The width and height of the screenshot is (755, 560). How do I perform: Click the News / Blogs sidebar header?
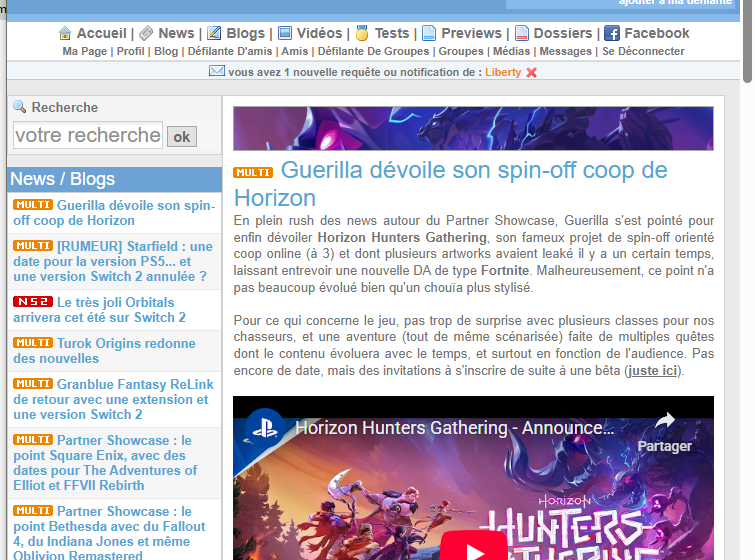point(115,179)
